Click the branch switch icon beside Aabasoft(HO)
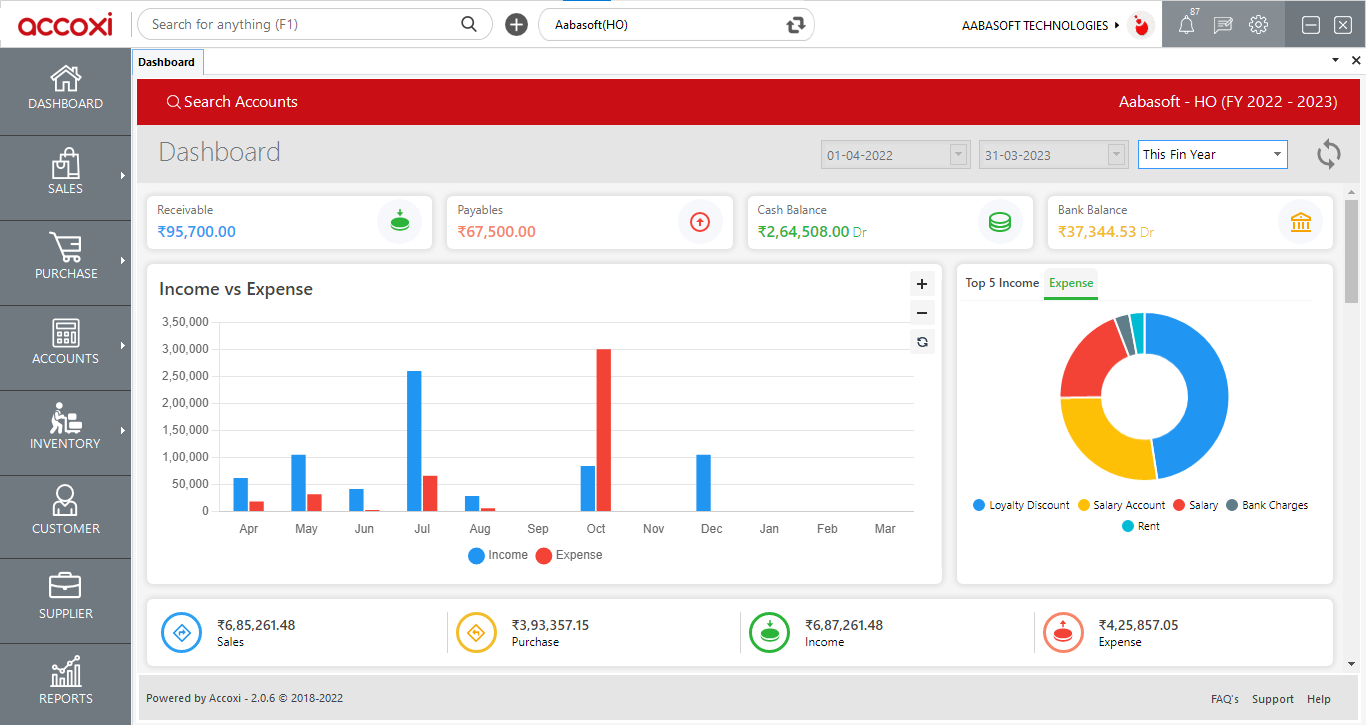Image resolution: width=1366 pixels, height=725 pixels. (795, 23)
